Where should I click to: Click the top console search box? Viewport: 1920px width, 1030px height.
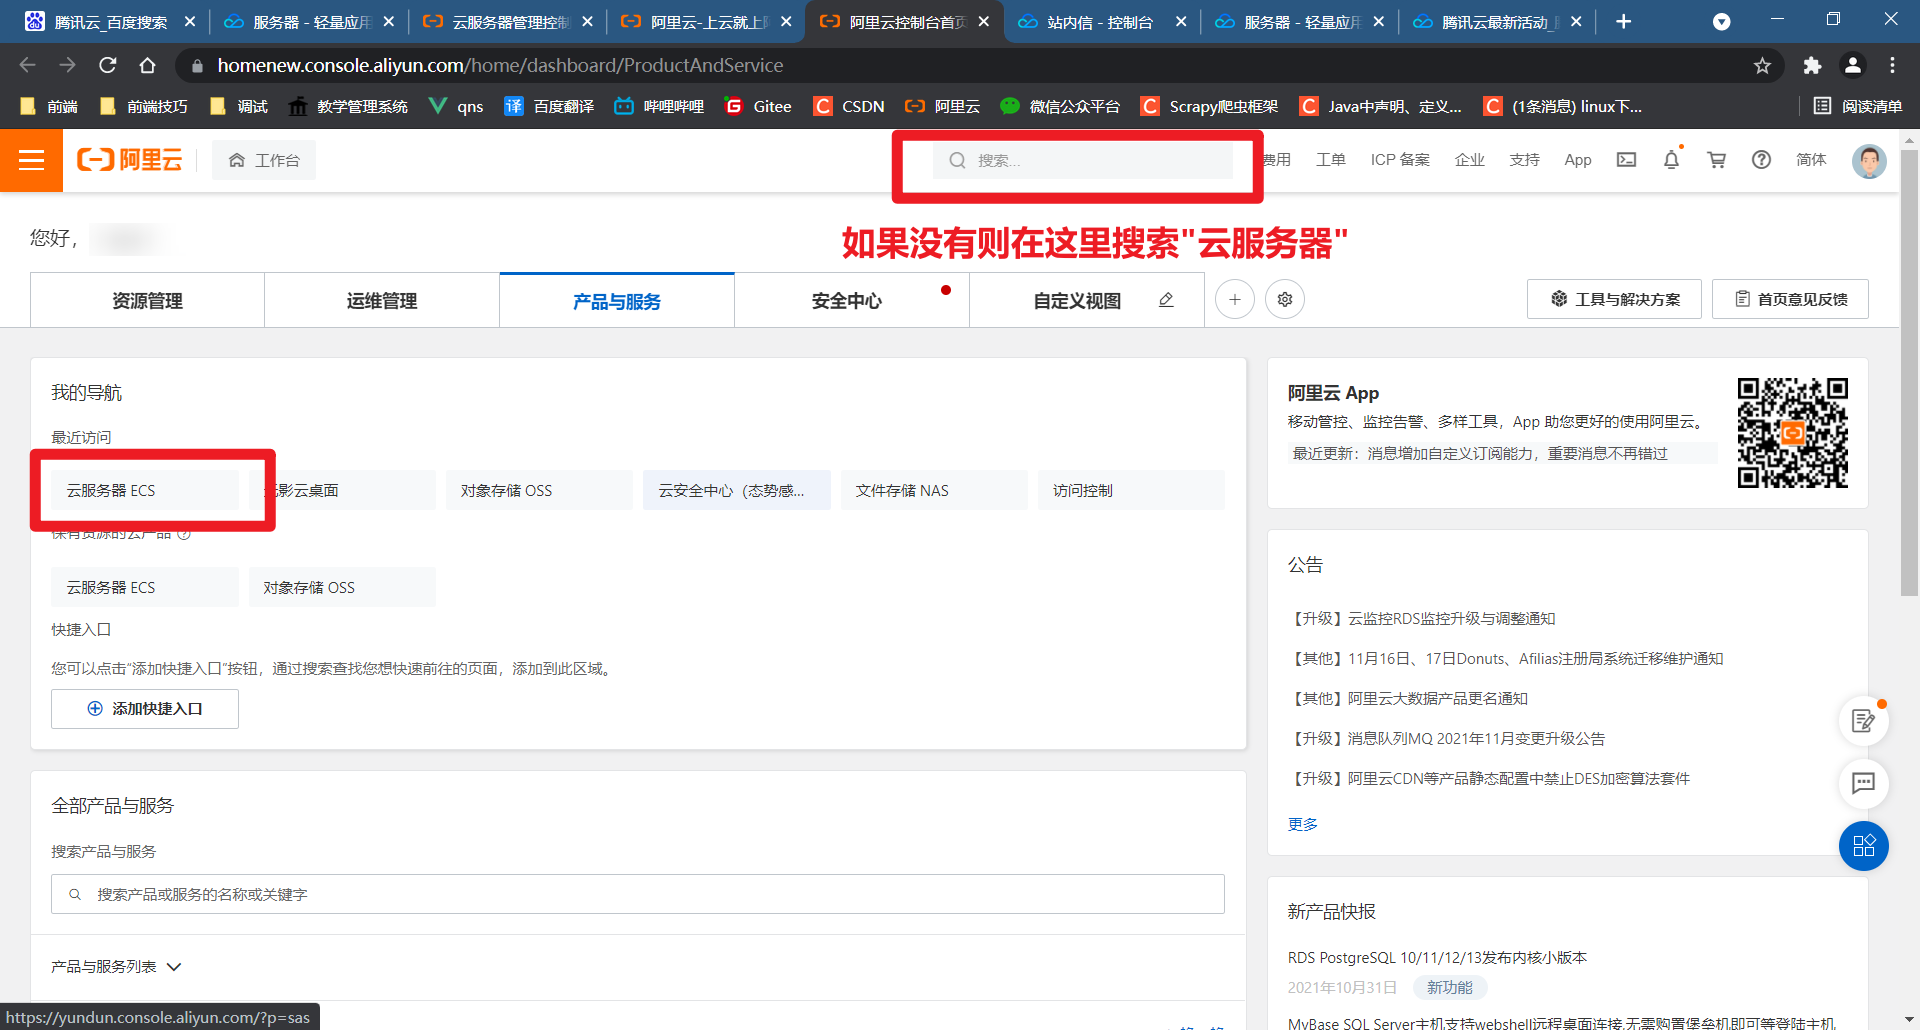(x=1083, y=160)
